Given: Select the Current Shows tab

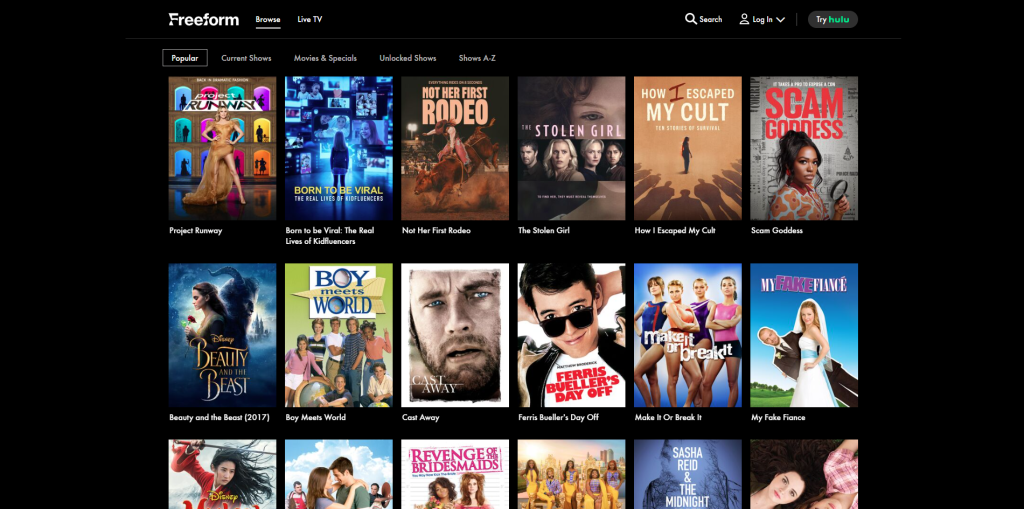Looking at the screenshot, I should 246,58.
